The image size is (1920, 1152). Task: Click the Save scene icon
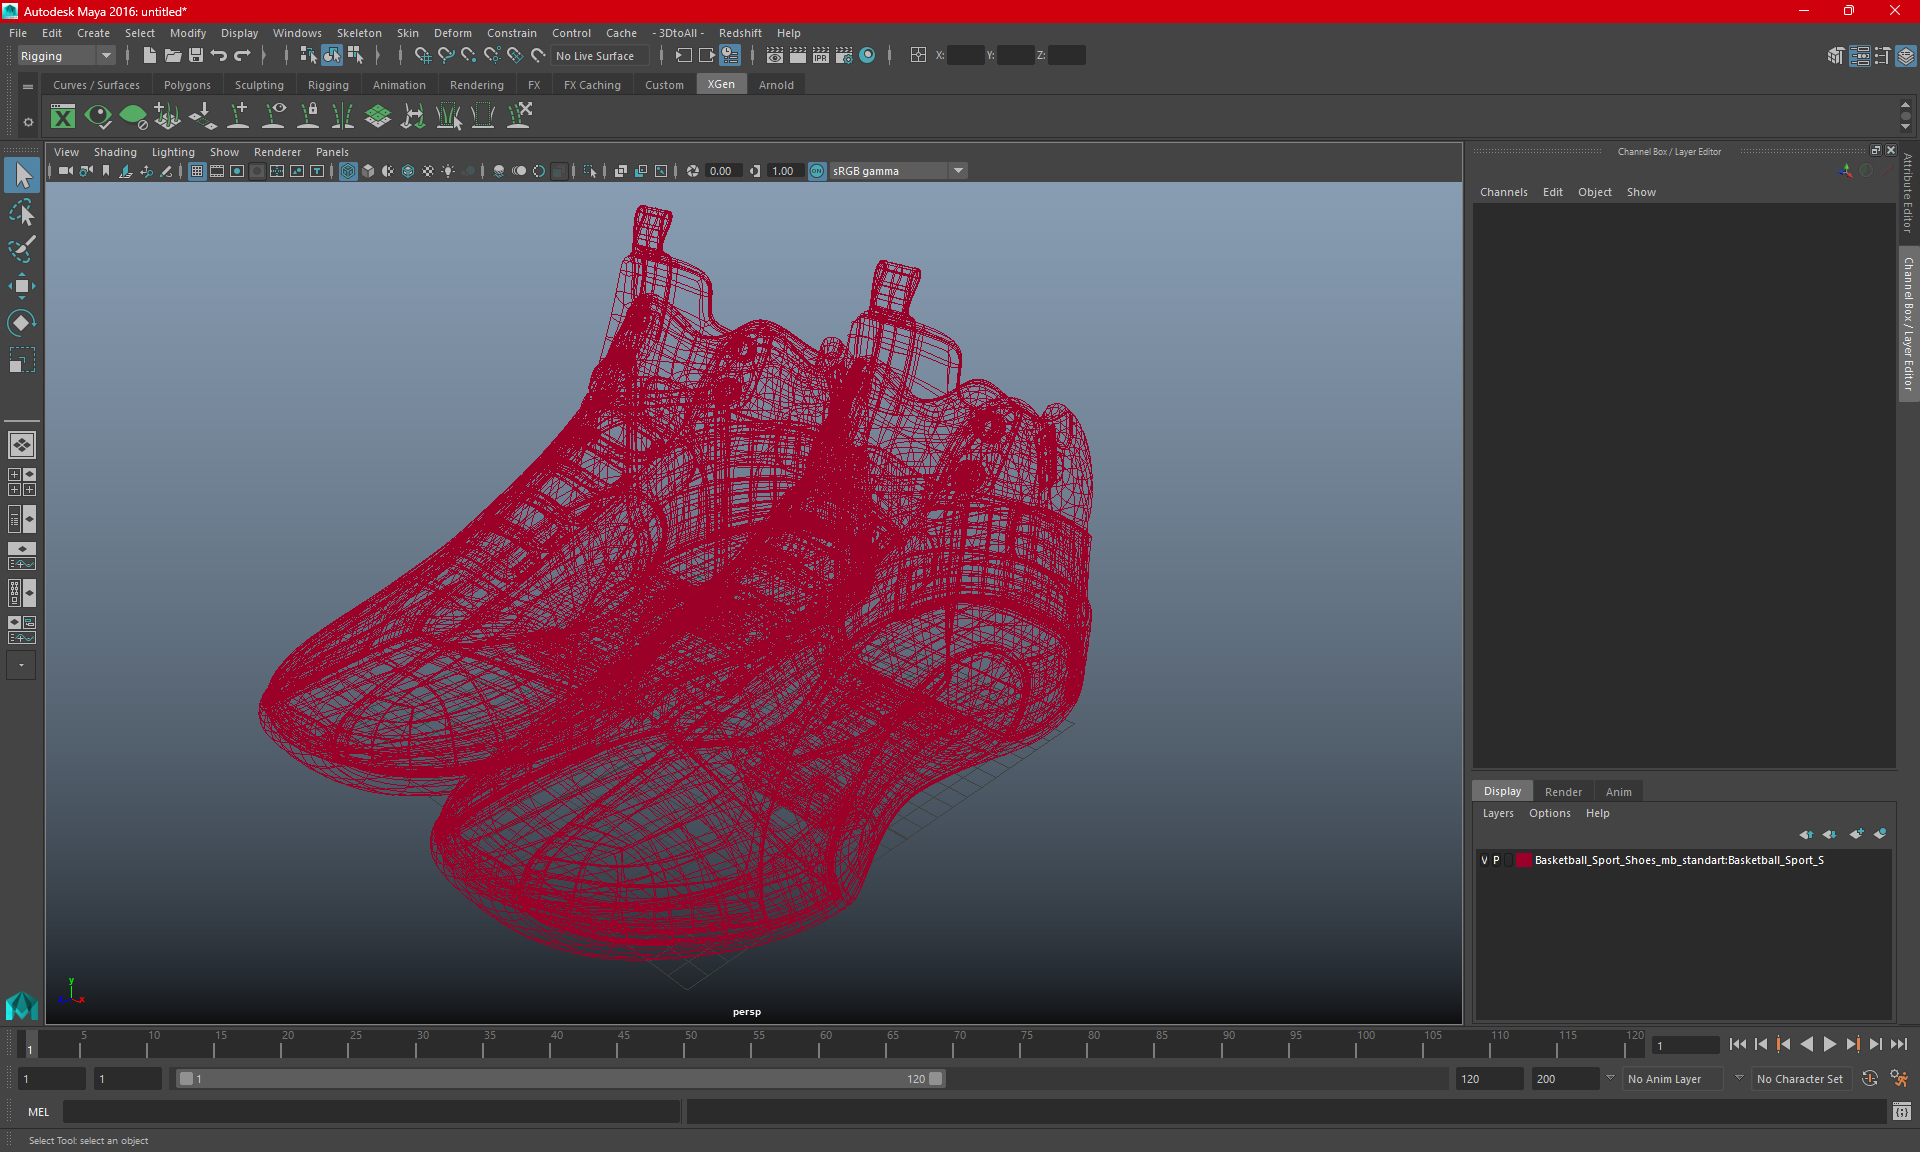(196, 56)
